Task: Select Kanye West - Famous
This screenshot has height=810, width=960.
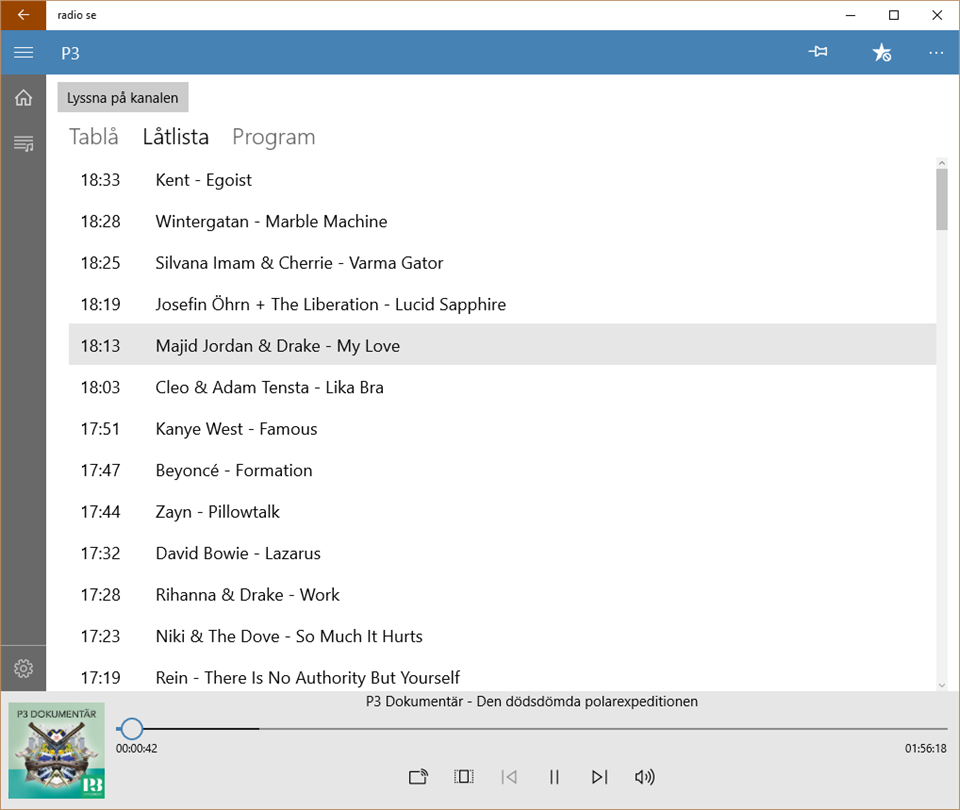Action: [x=502, y=429]
